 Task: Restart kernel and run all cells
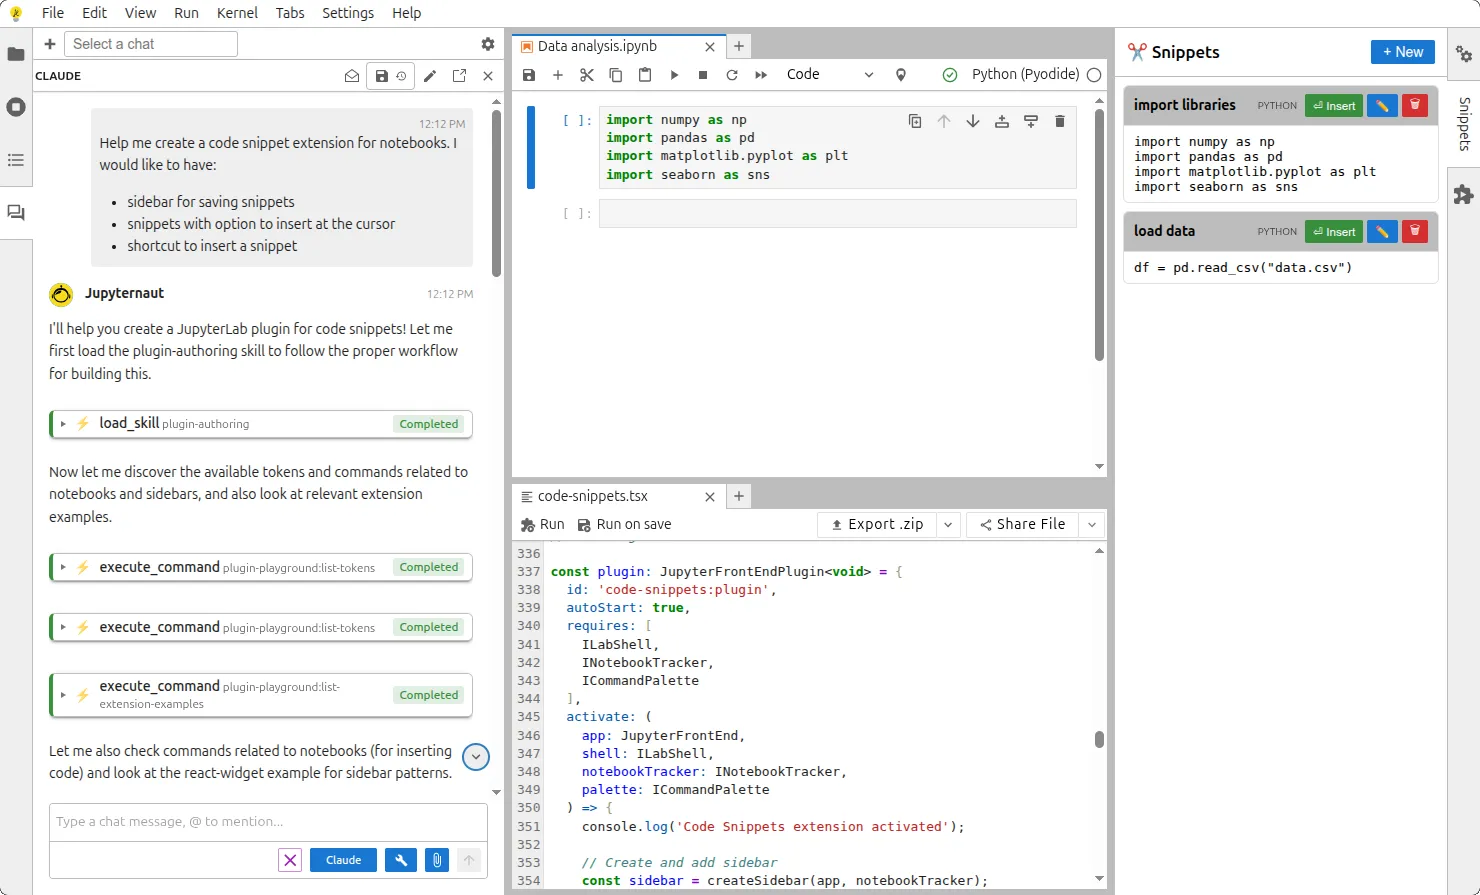coord(761,75)
